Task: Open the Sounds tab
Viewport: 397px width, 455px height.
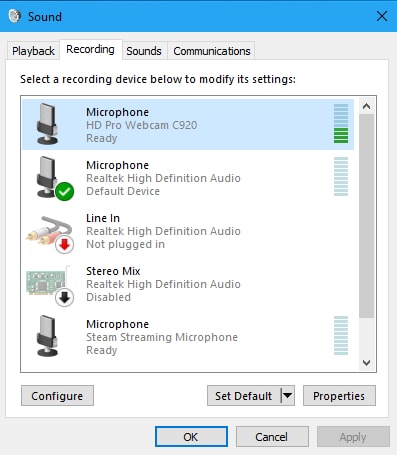Action: pos(144,51)
